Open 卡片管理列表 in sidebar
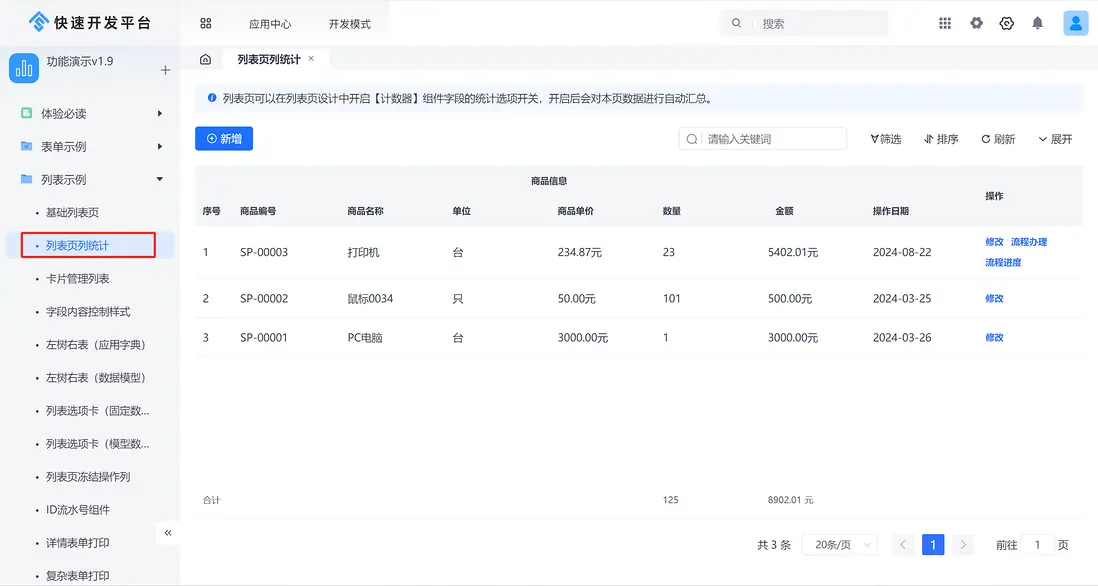This screenshot has height=586, width=1098. (x=77, y=279)
